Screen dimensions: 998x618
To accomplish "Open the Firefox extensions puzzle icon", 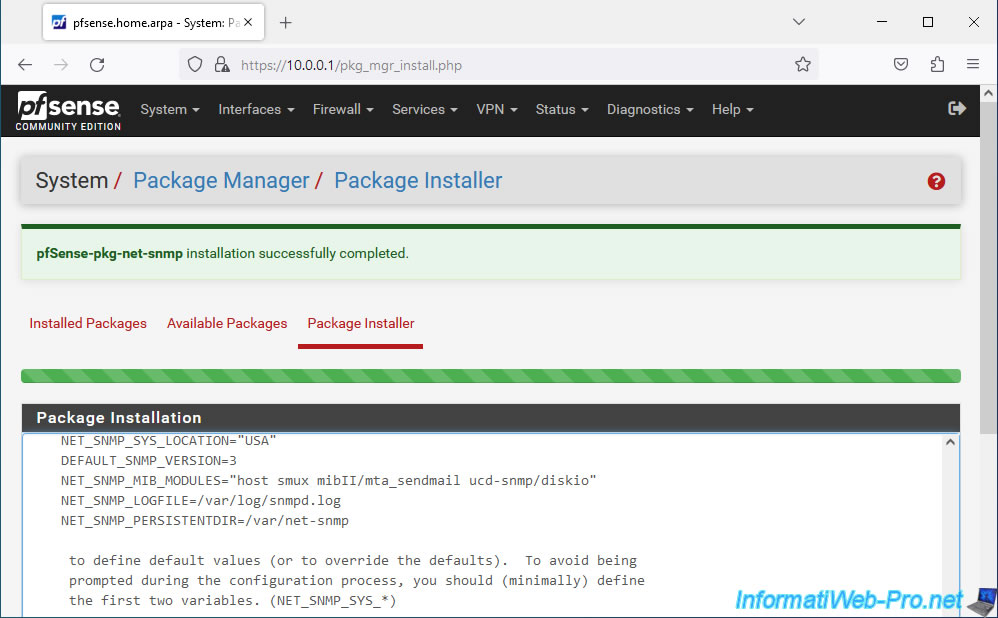I will point(937,64).
